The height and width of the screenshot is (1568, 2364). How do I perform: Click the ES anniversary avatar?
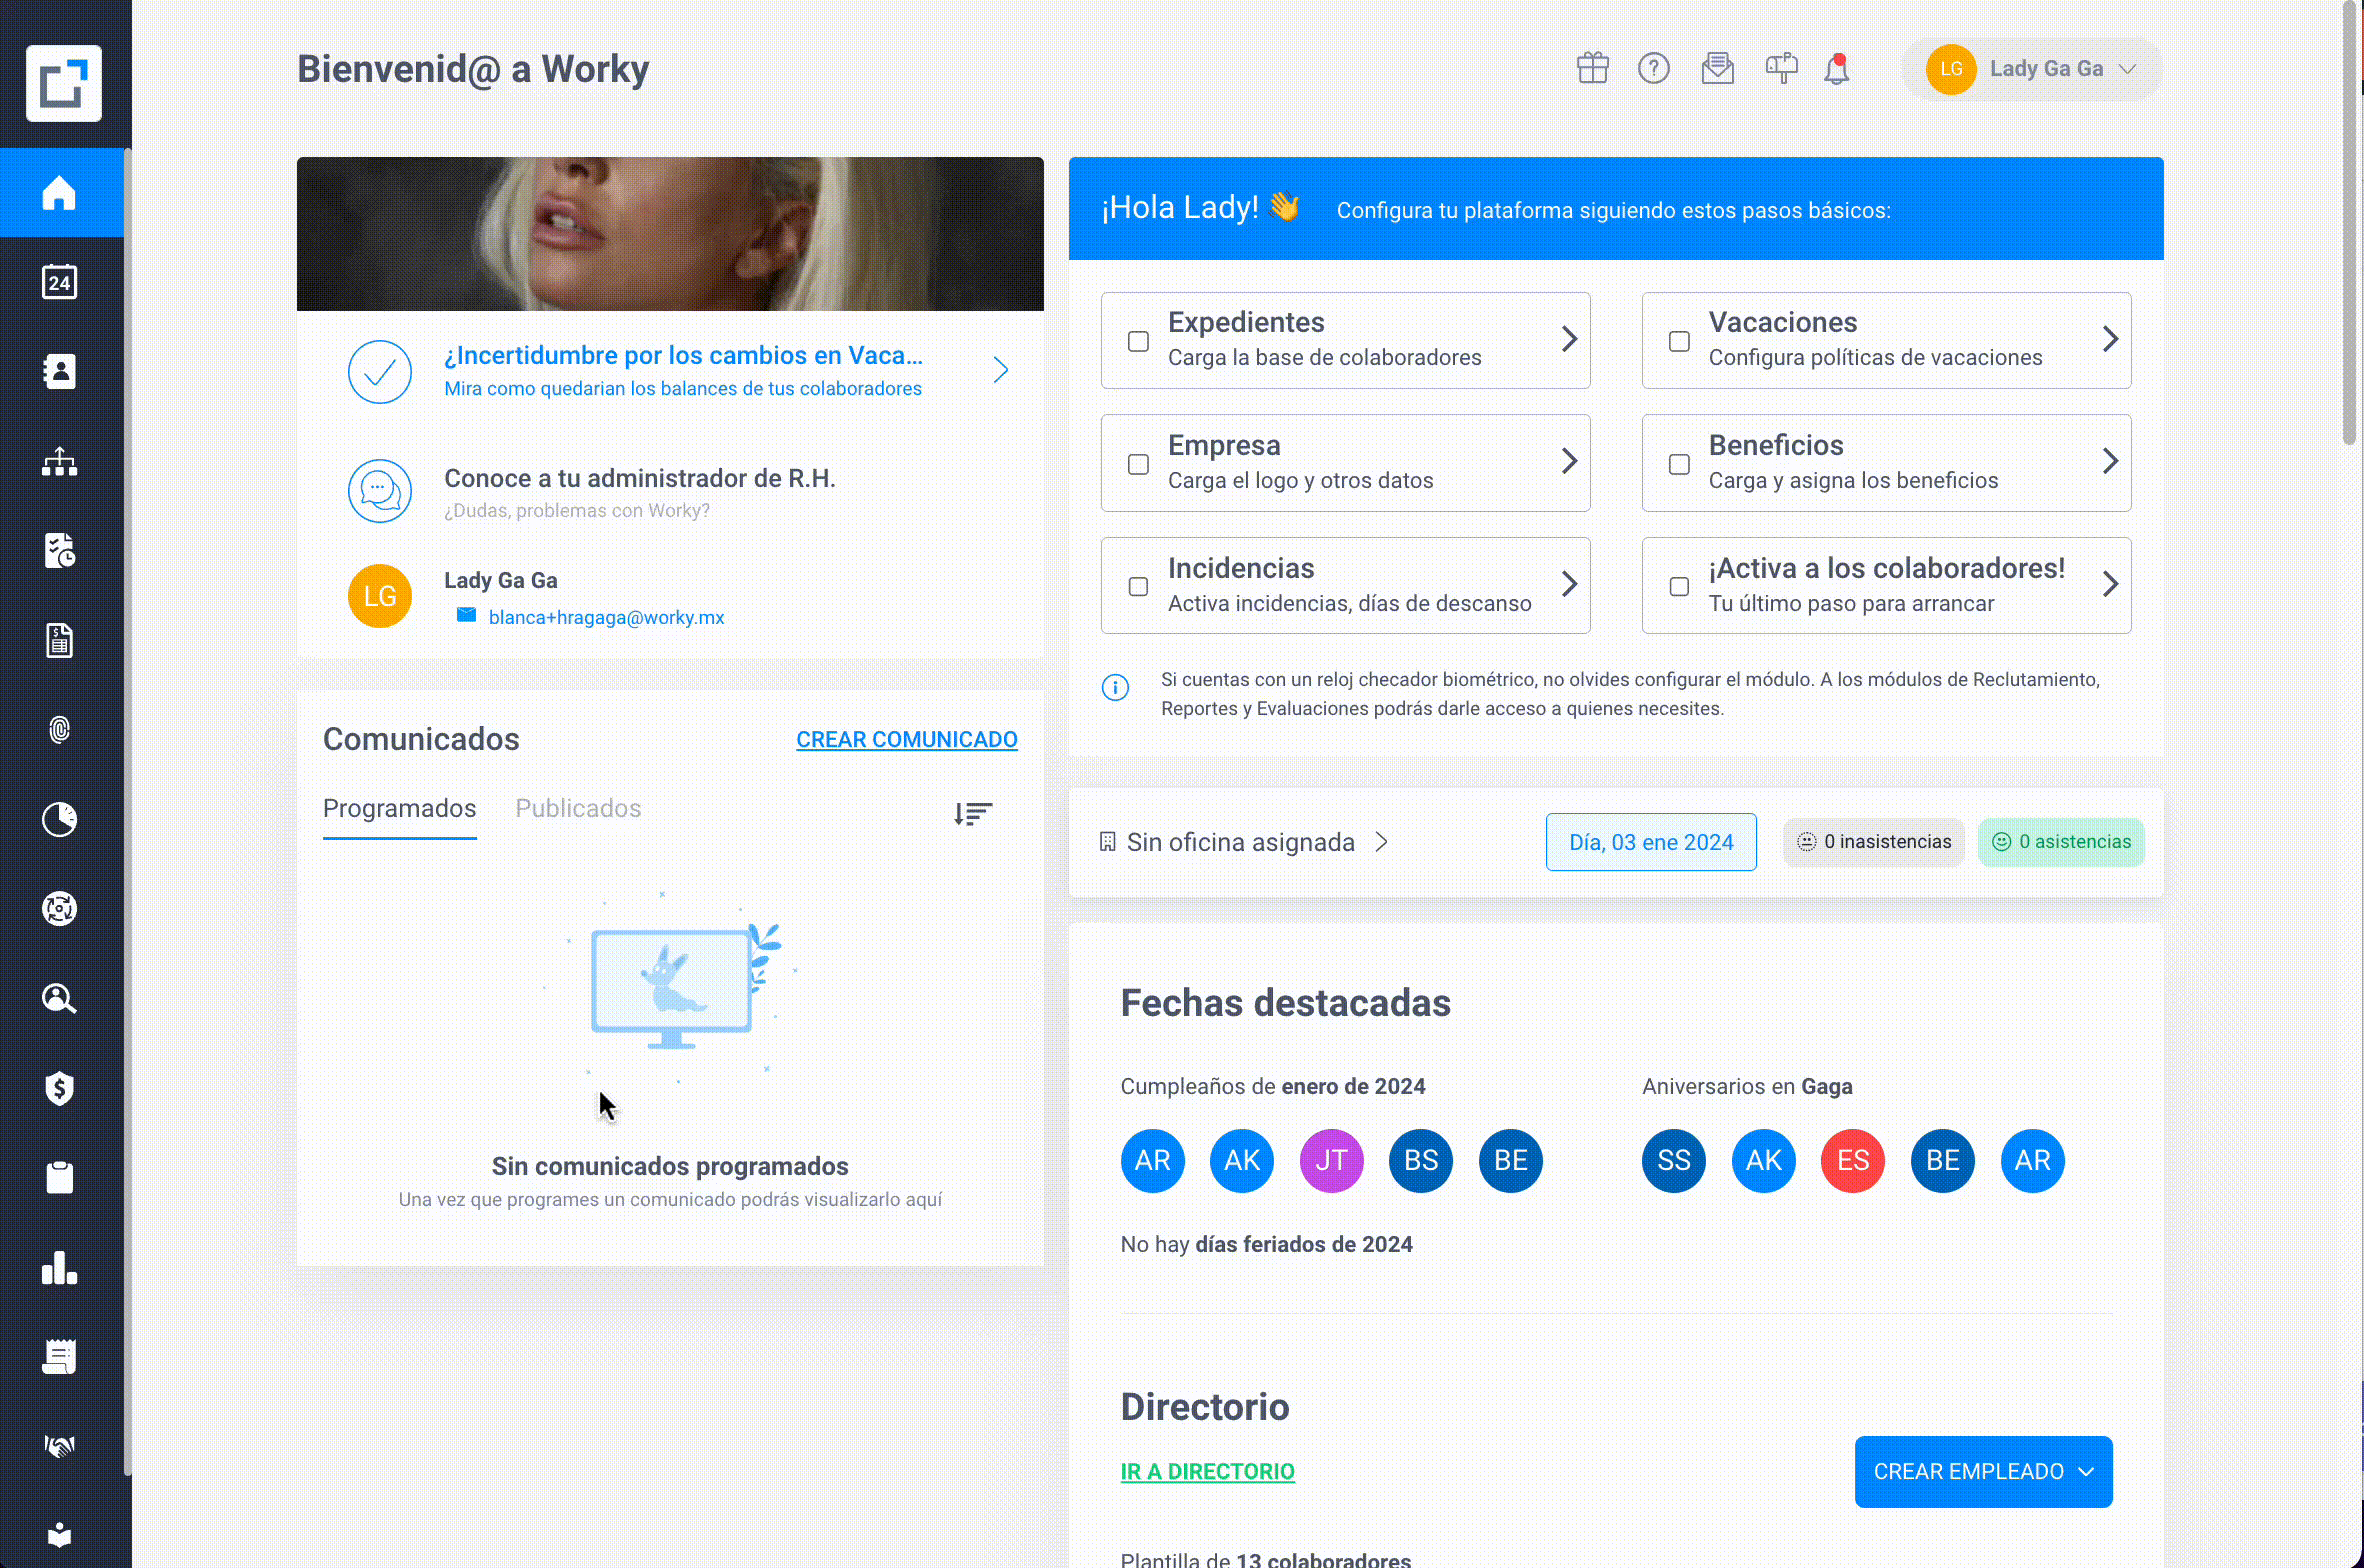(x=1853, y=1160)
